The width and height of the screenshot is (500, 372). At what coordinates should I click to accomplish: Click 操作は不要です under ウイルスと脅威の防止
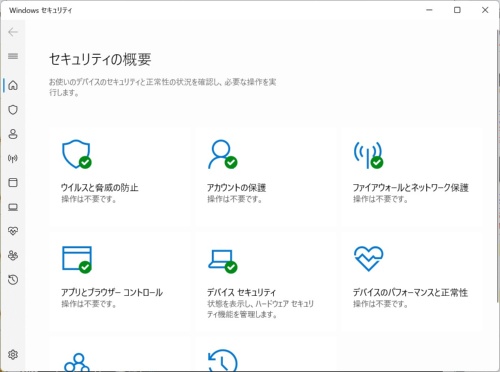(x=89, y=199)
